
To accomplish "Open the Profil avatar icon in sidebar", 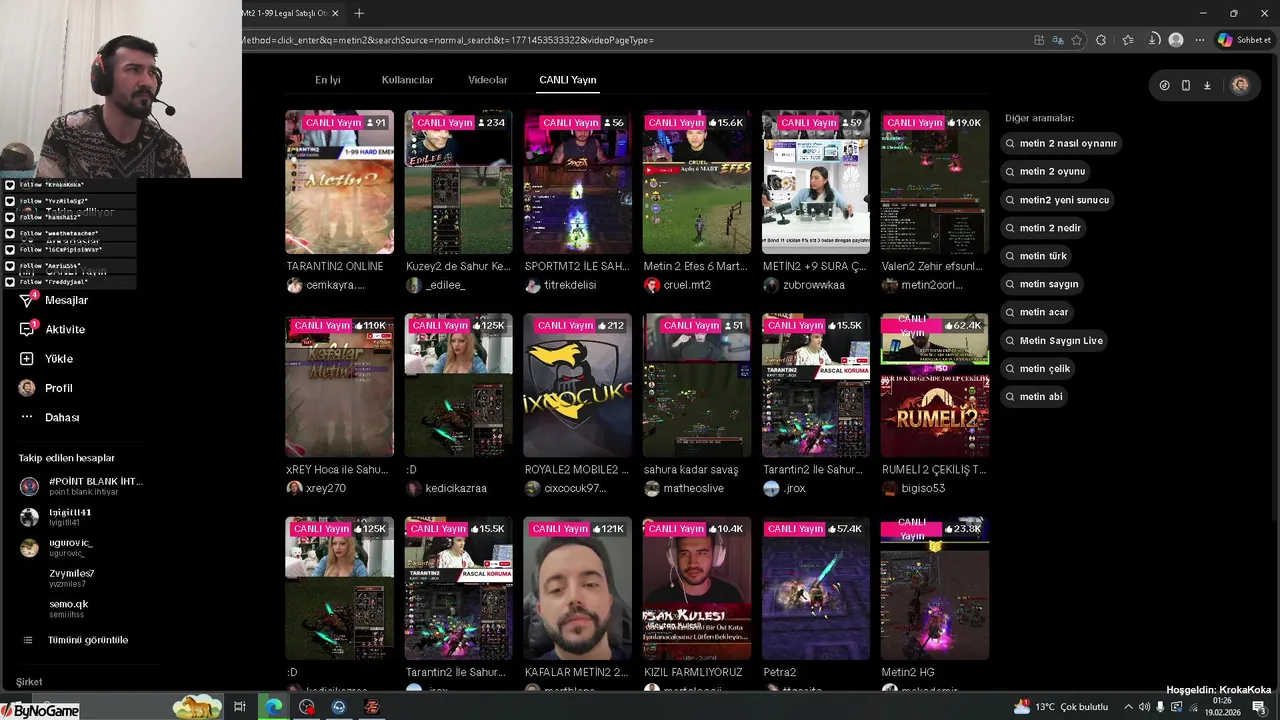I will [x=27, y=388].
